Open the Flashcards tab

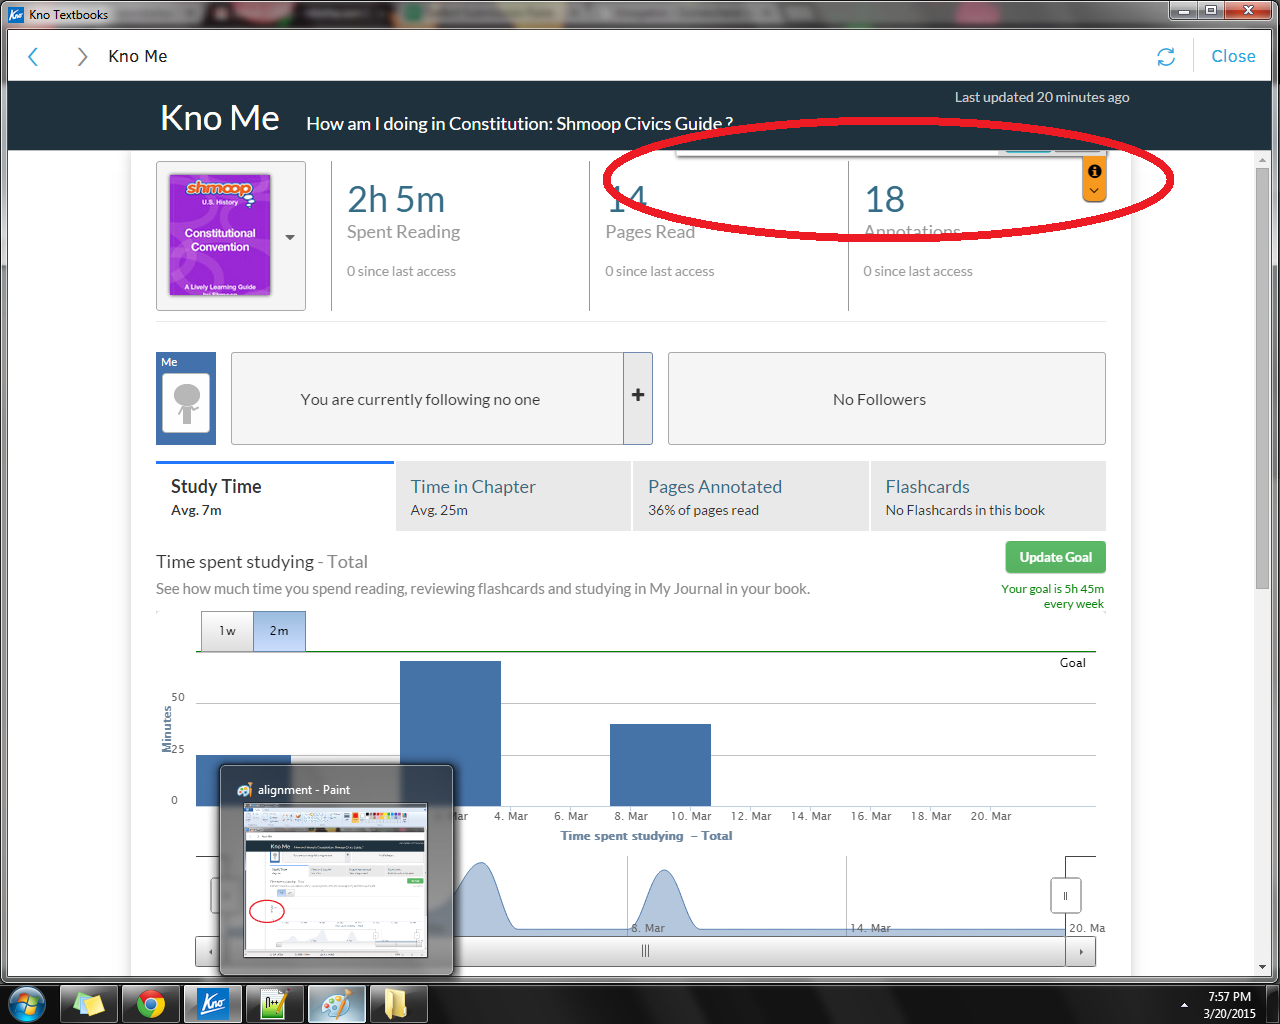[x=988, y=497]
